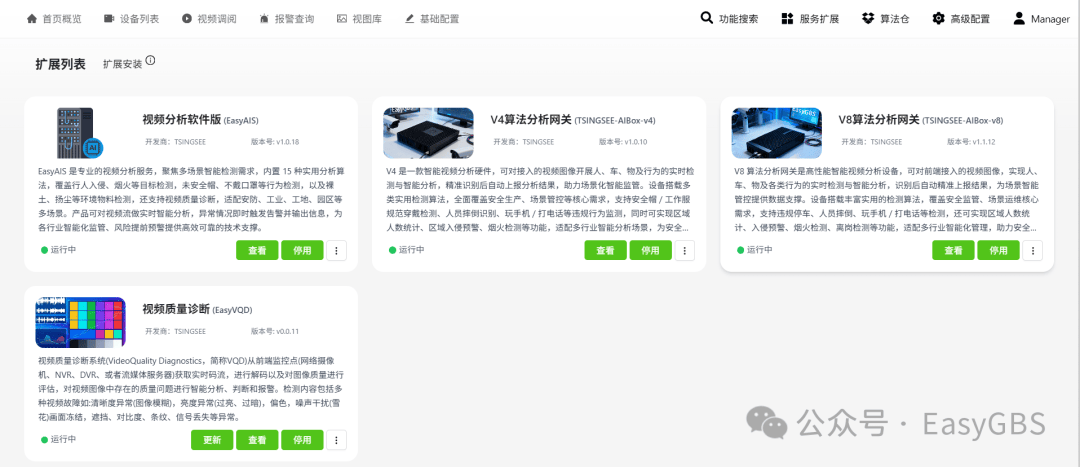Click the pencil icon beside 基础配置
This screenshot has width=1080, height=467.
coord(410,19)
